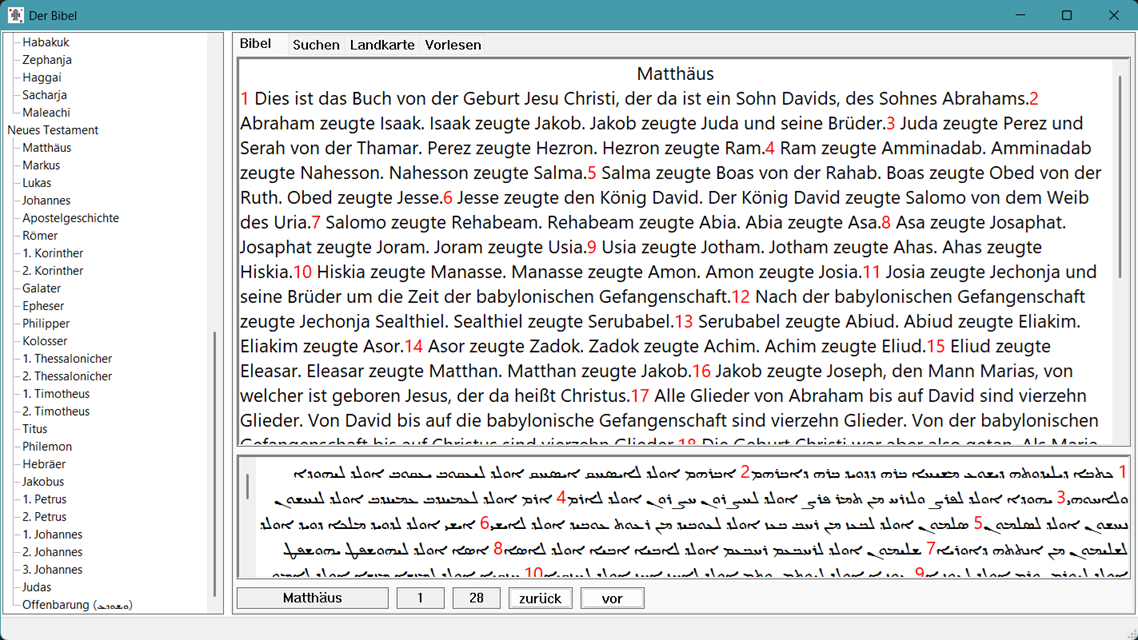
Task: Open the Suchen tab
Action: click(316, 45)
